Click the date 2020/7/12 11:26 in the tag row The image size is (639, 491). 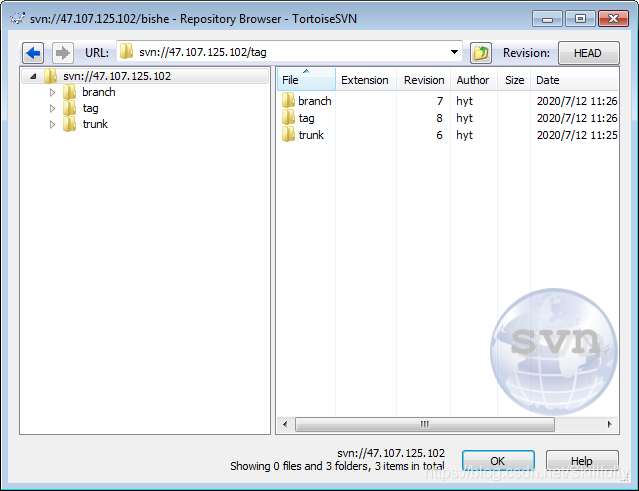click(577, 118)
